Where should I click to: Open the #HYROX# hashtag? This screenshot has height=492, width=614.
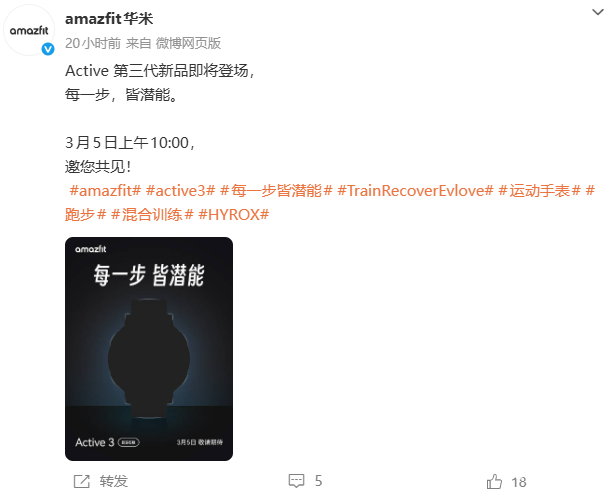[x=234, y=215]
